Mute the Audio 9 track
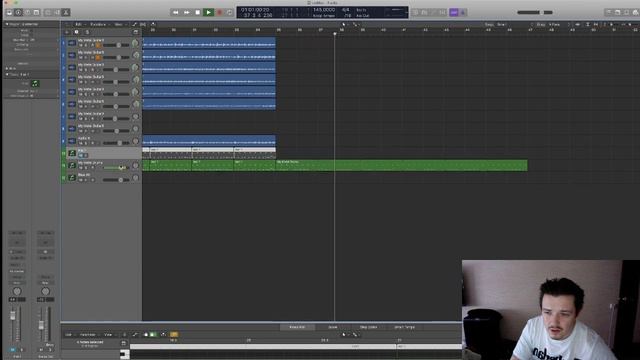 pos(80,143)
